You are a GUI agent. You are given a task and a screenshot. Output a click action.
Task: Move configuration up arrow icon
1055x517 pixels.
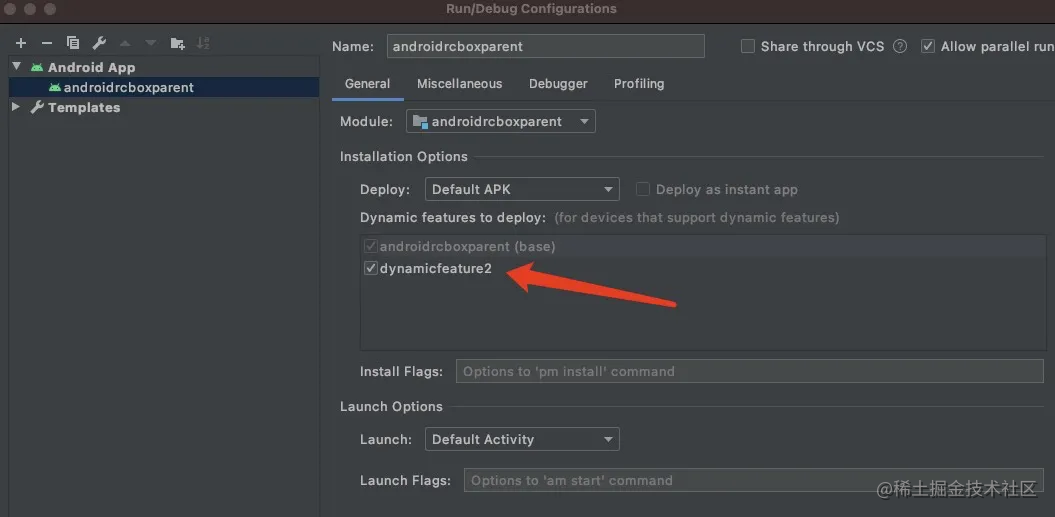[125, 43]
